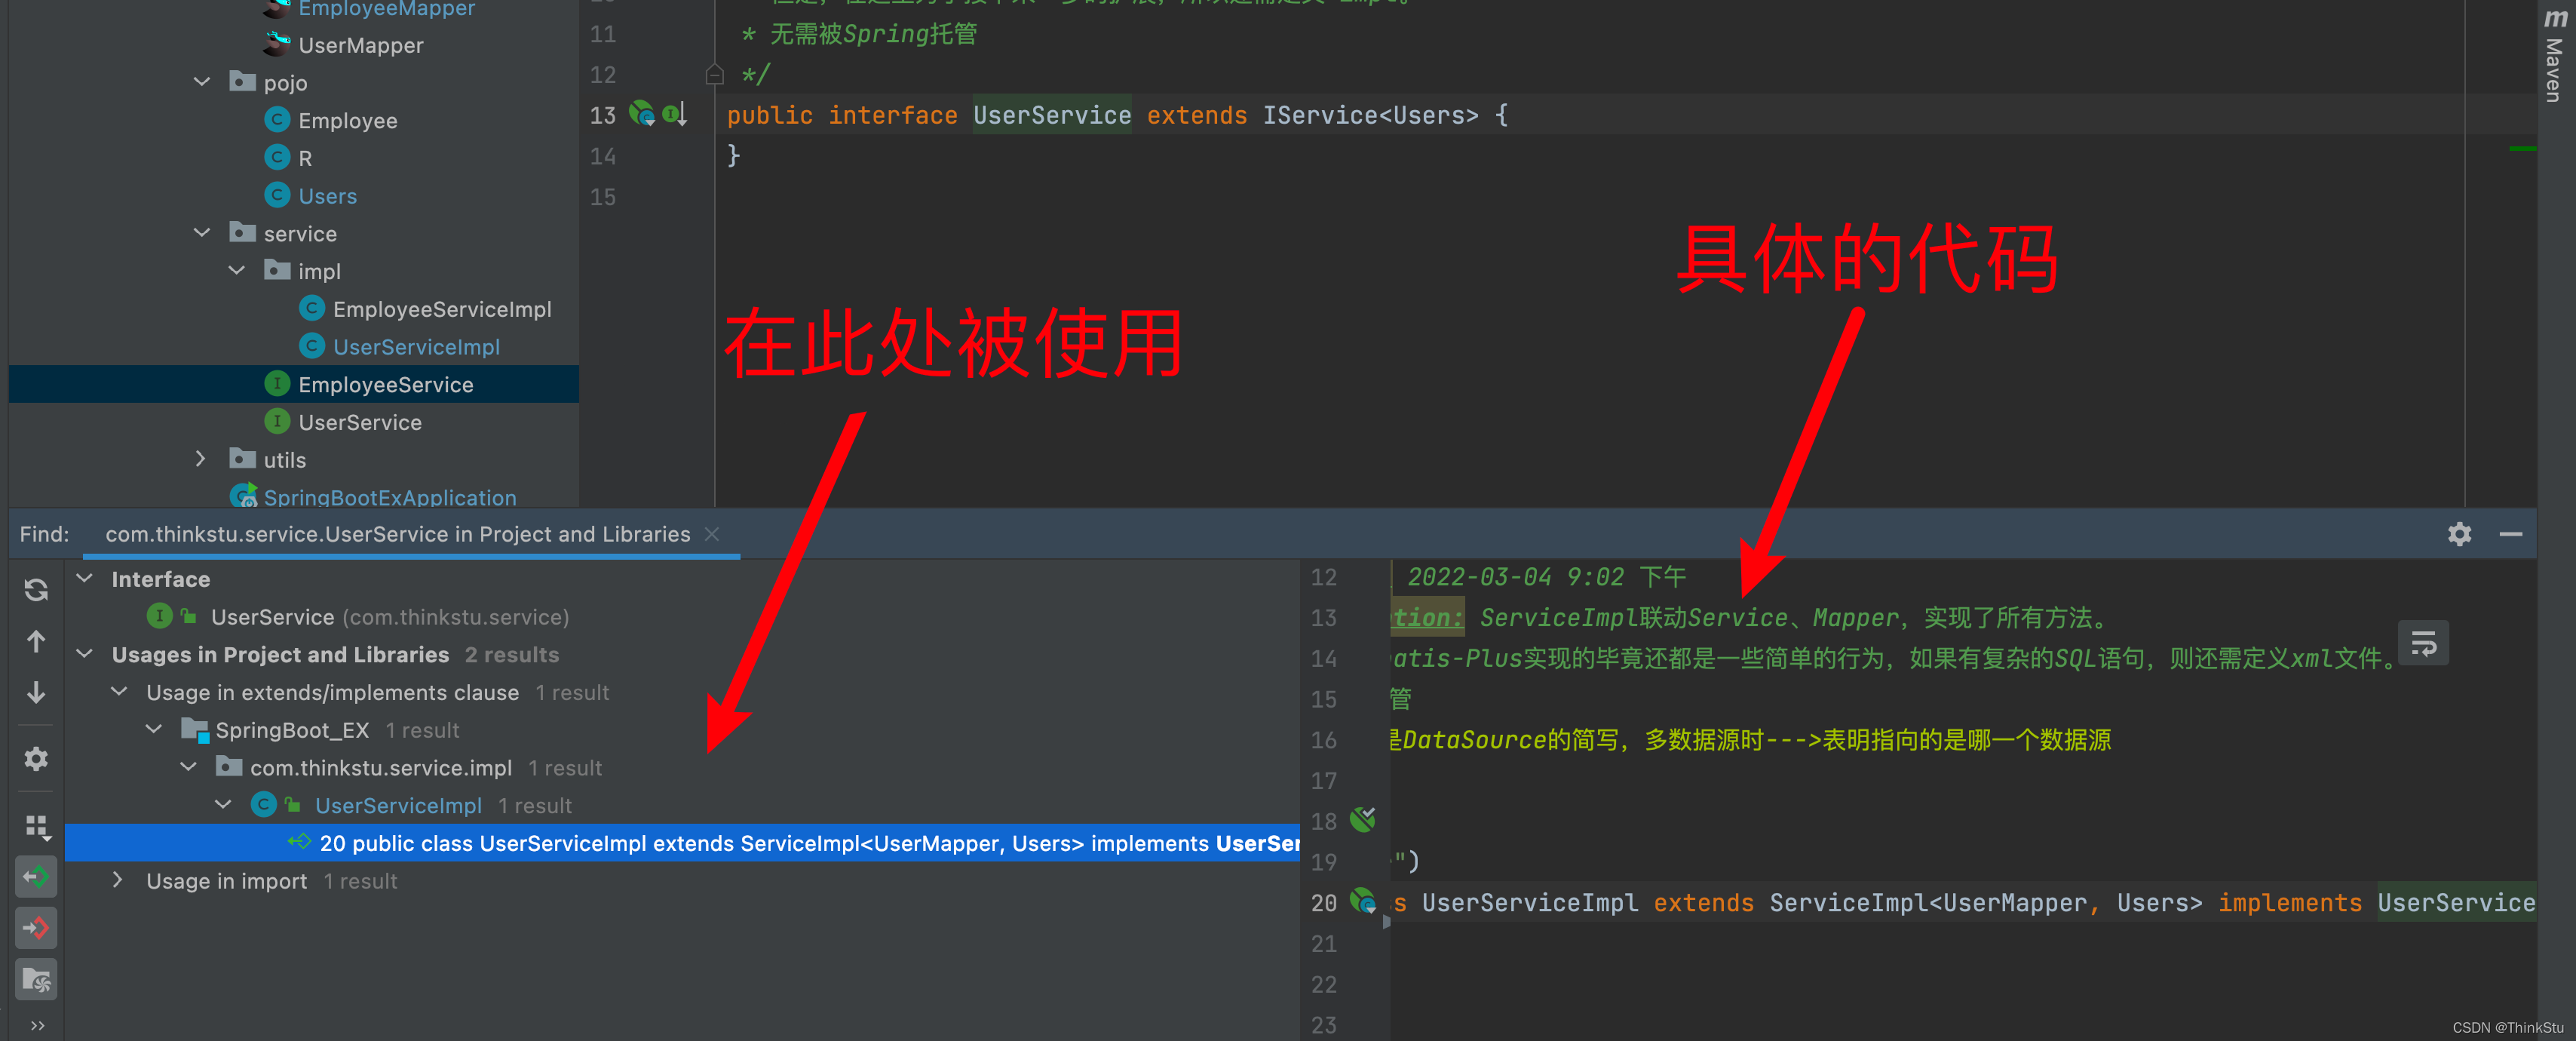
Task: Toggle show write access filter button
Action: point(36,928)
